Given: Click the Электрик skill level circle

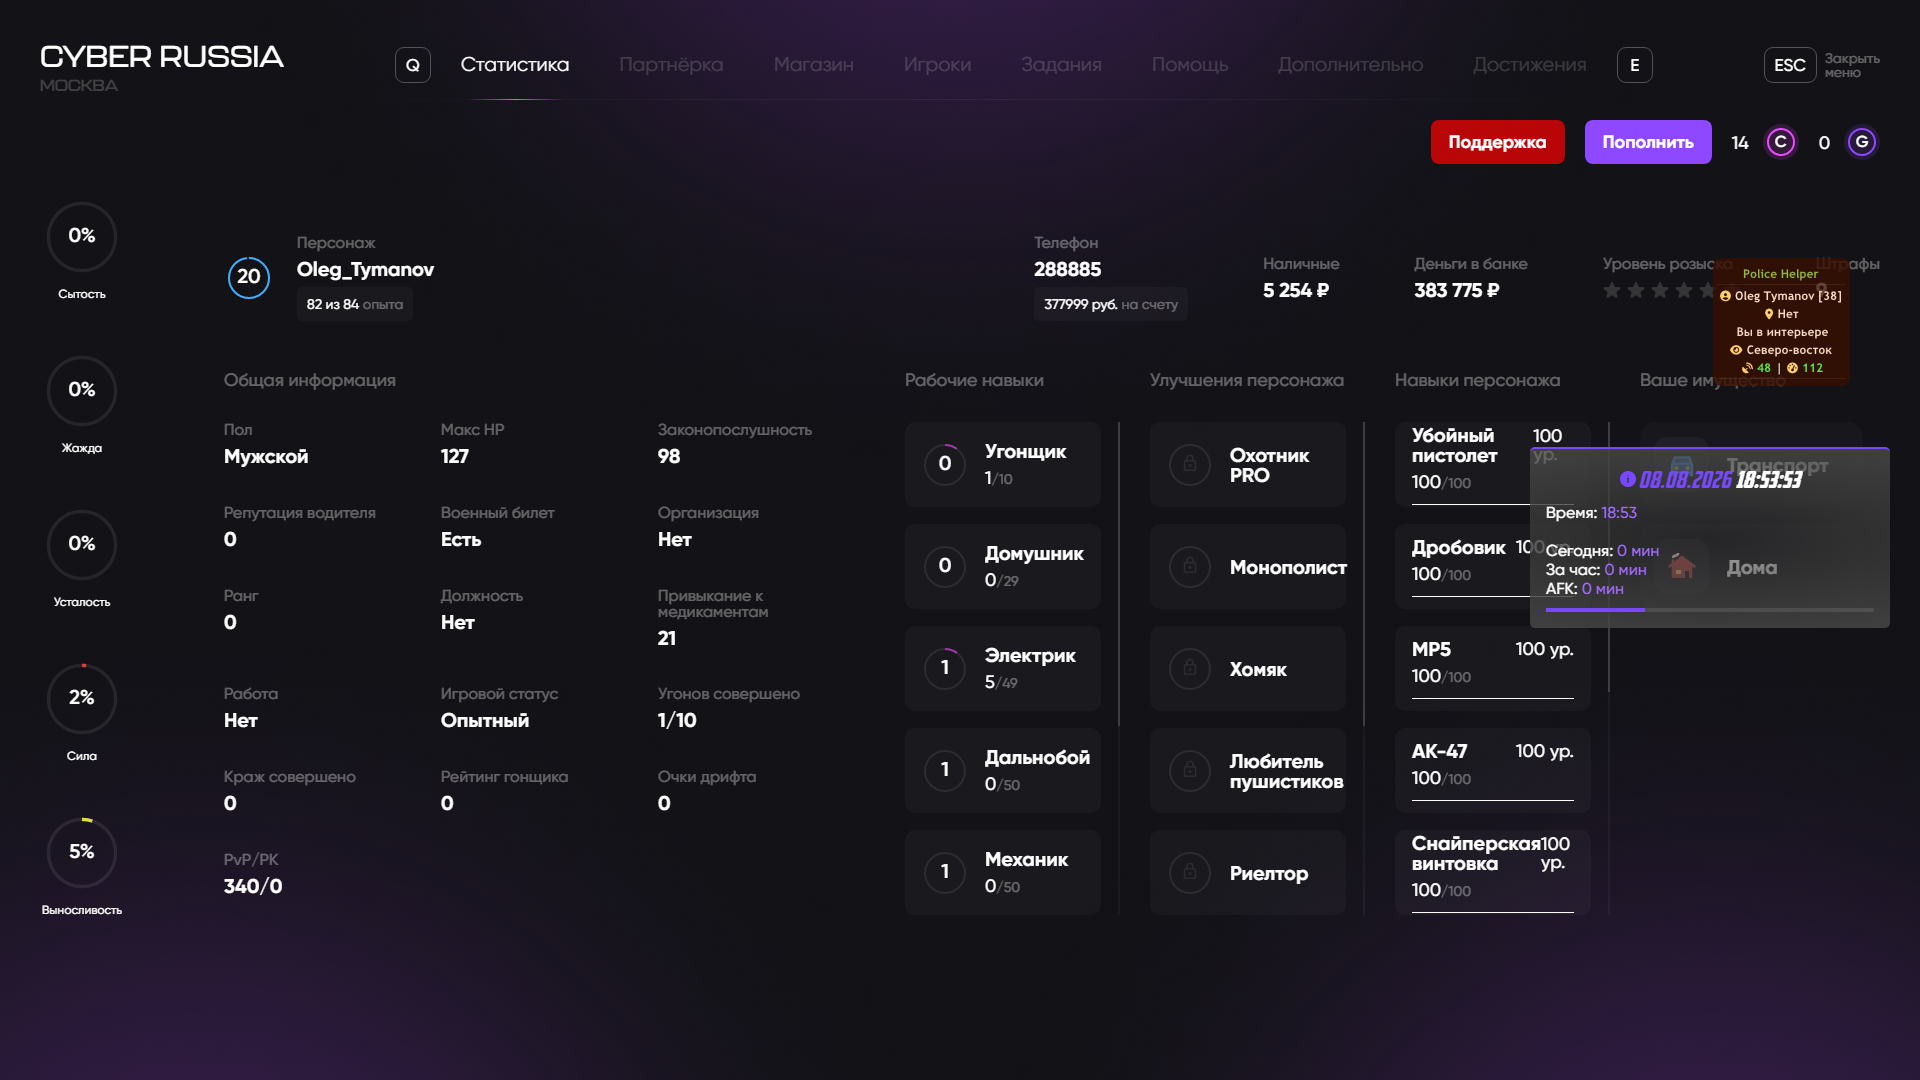Looking at the screenshot, I should click(945, 668).
